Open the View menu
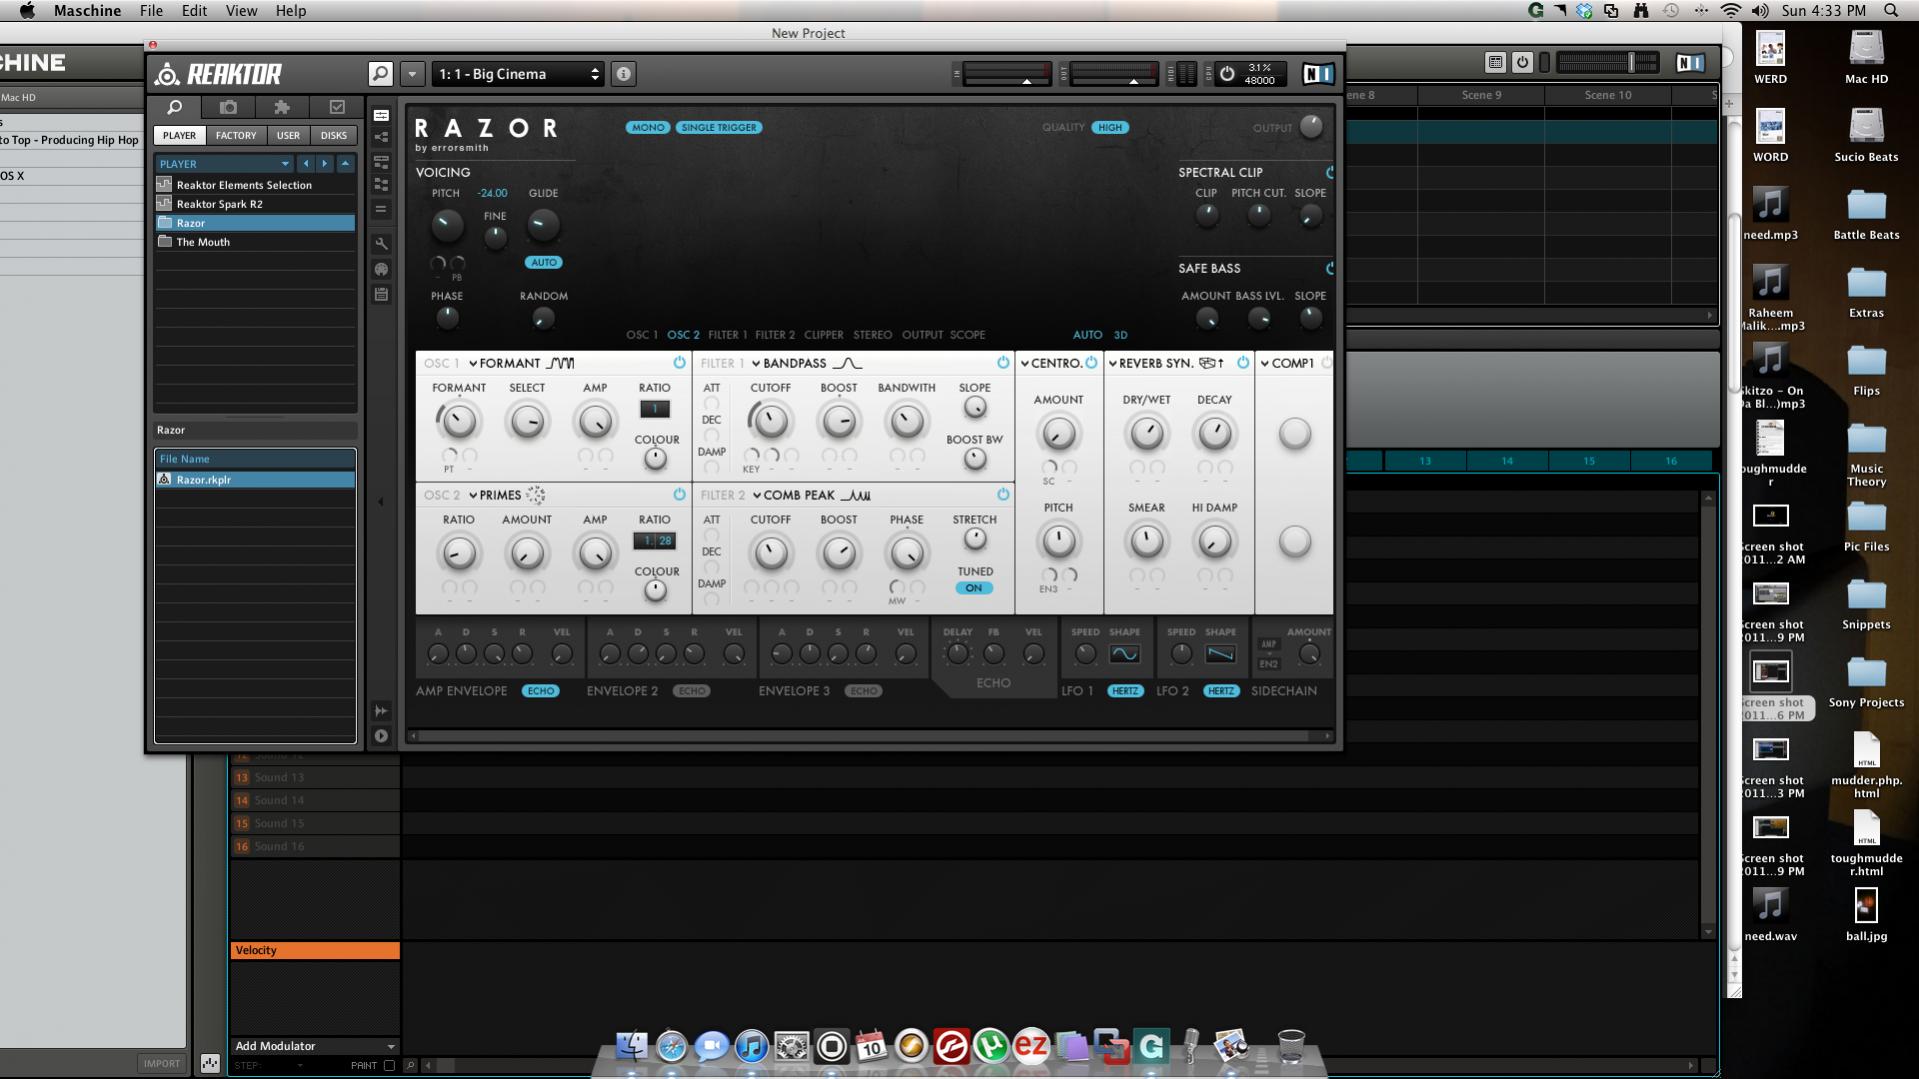Image resolution: width=1919 pixels, height=1079 pixels. click(241, 11)
